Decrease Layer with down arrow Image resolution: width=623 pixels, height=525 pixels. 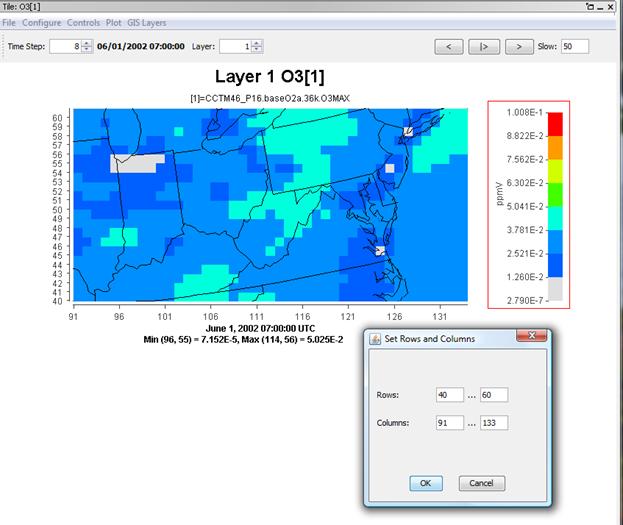[x=257, y=50]
